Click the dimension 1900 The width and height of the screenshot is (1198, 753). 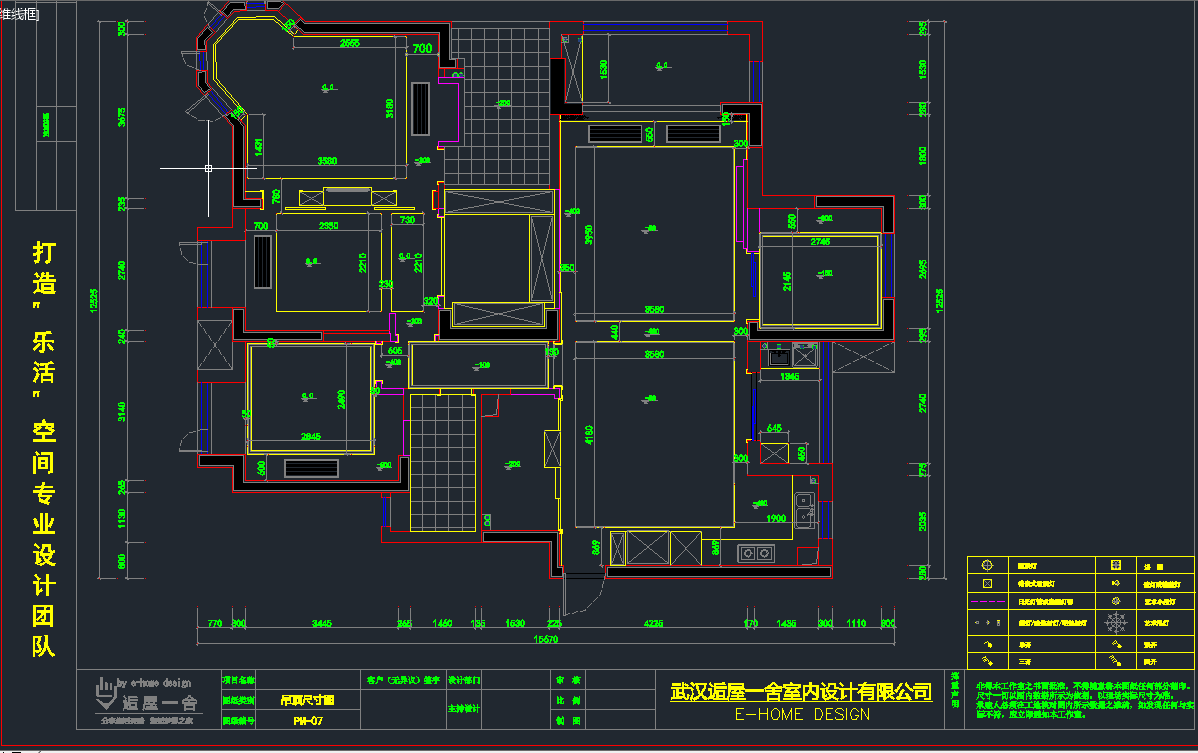(776, 519)
